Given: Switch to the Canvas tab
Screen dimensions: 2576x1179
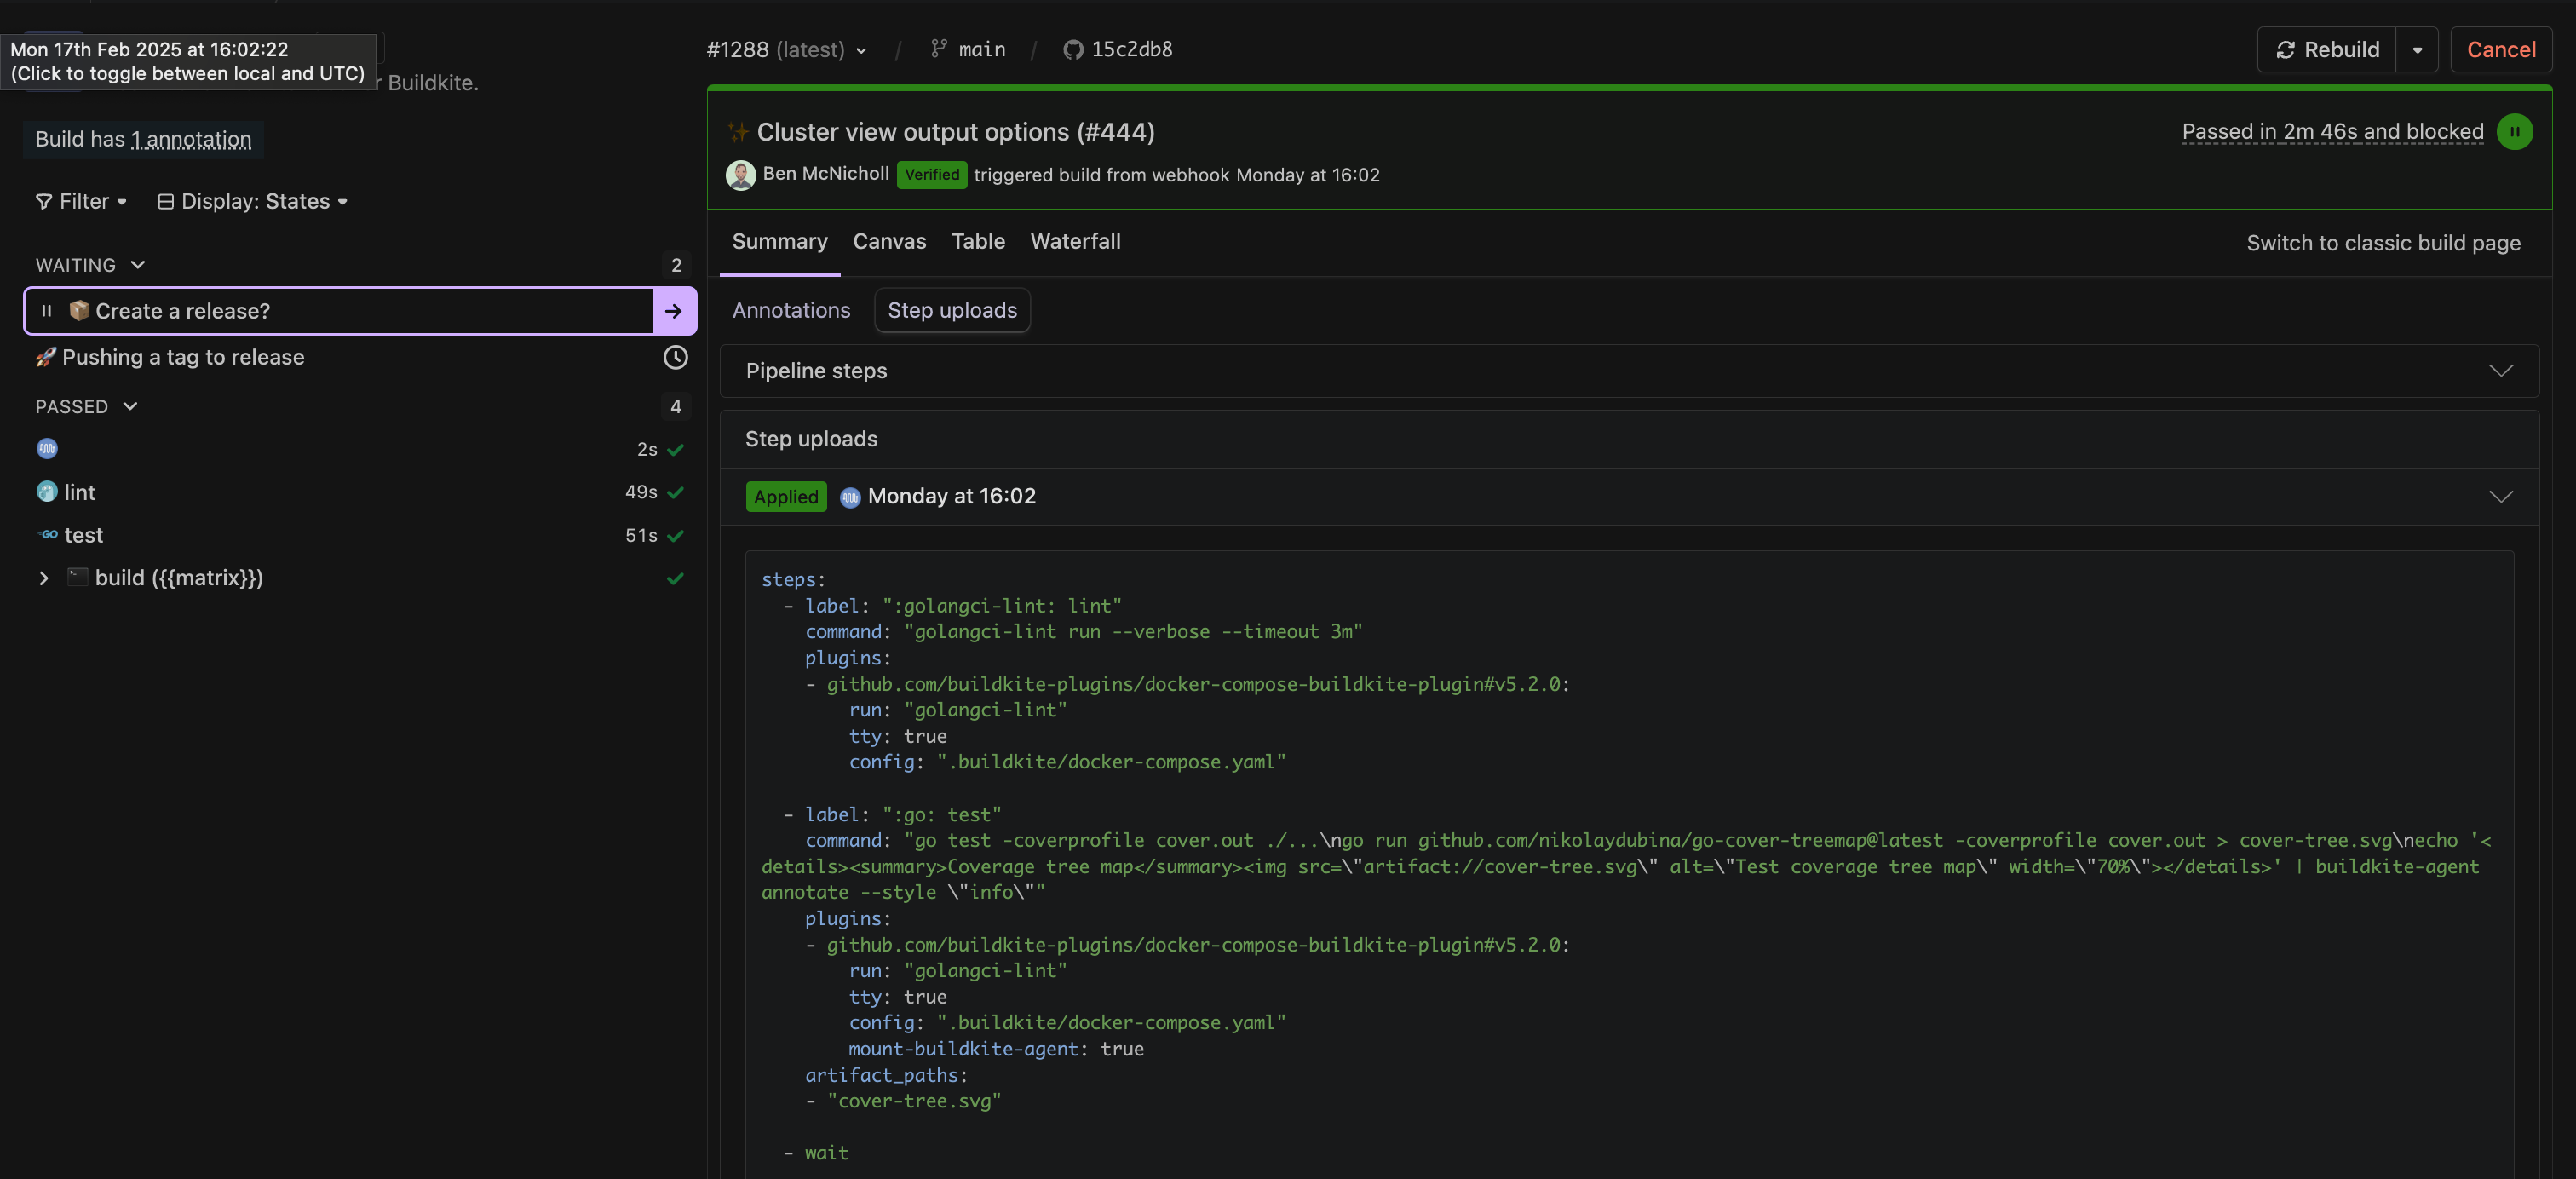Looking at the screenshot, I should (889, 242).
